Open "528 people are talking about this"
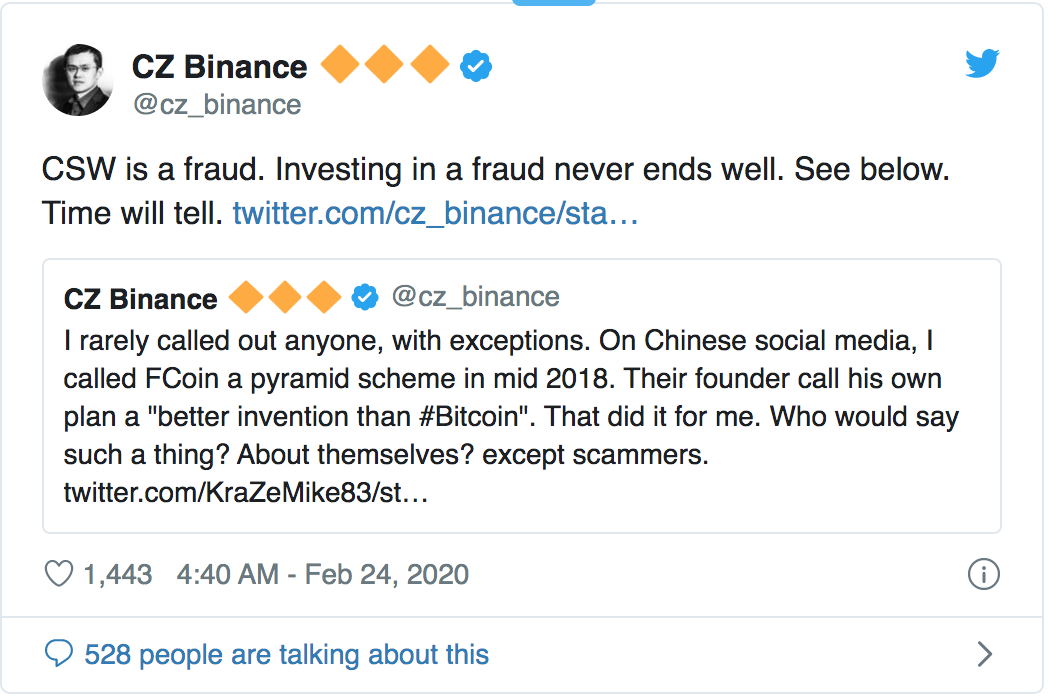The width and height of the screenshot is (1060, 698). tap(287, 654)
